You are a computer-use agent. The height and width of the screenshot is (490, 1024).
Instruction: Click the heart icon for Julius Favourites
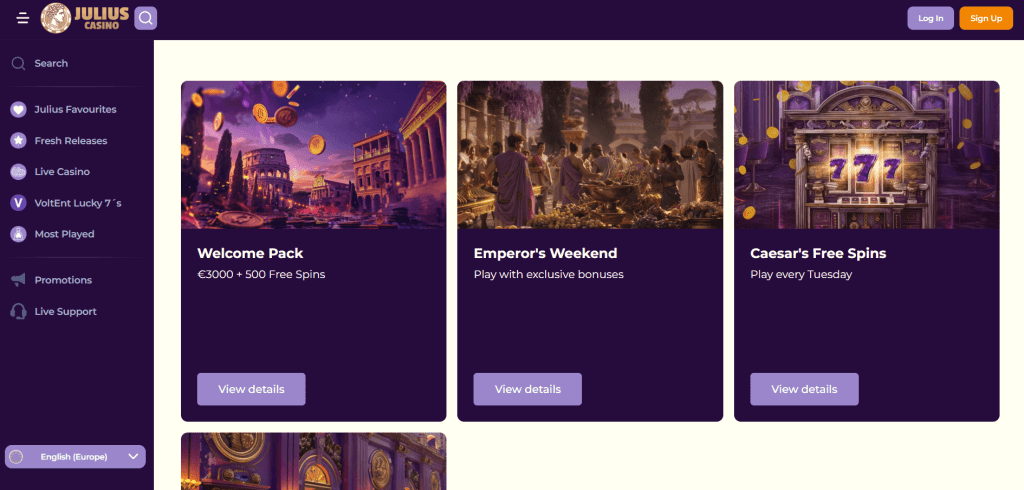pos(18,109)
